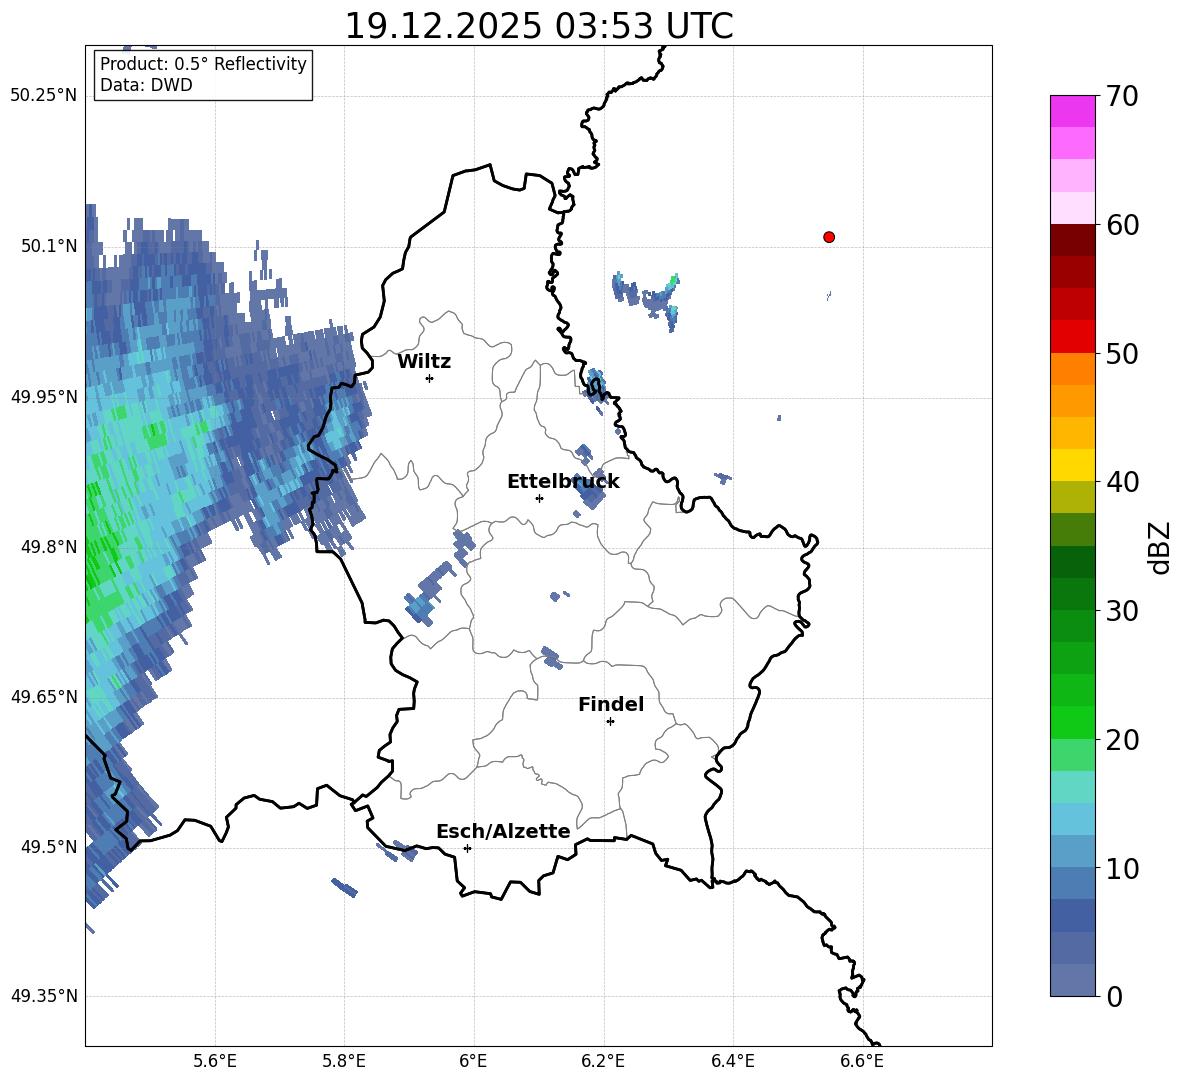
Task: Click the 50 dBZ colorbar label
Action: (x=1122, y=353)
